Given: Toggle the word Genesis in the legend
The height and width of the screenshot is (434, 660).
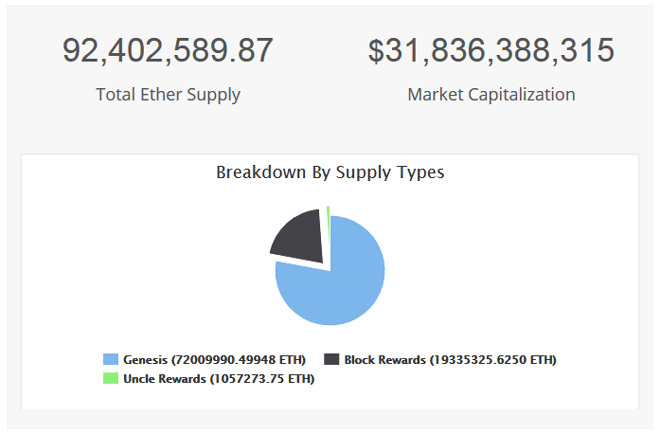Looking at the screenshot, I should [x=146, y=359].
